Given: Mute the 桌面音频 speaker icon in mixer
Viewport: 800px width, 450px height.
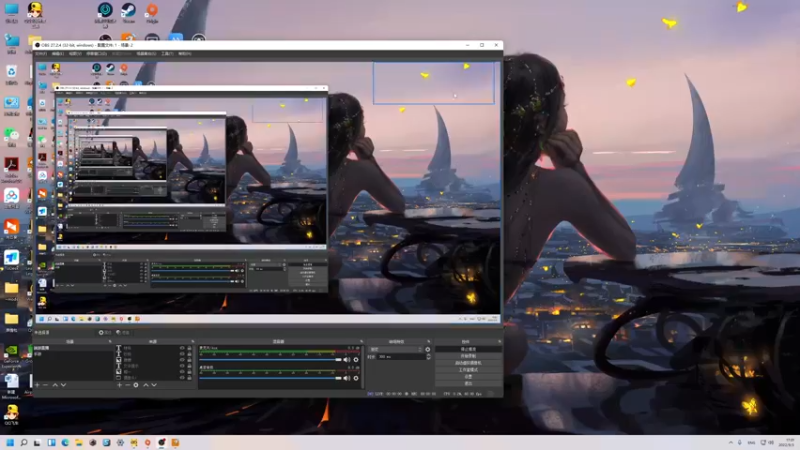Looking at the screenshot, I should point(347,378).
